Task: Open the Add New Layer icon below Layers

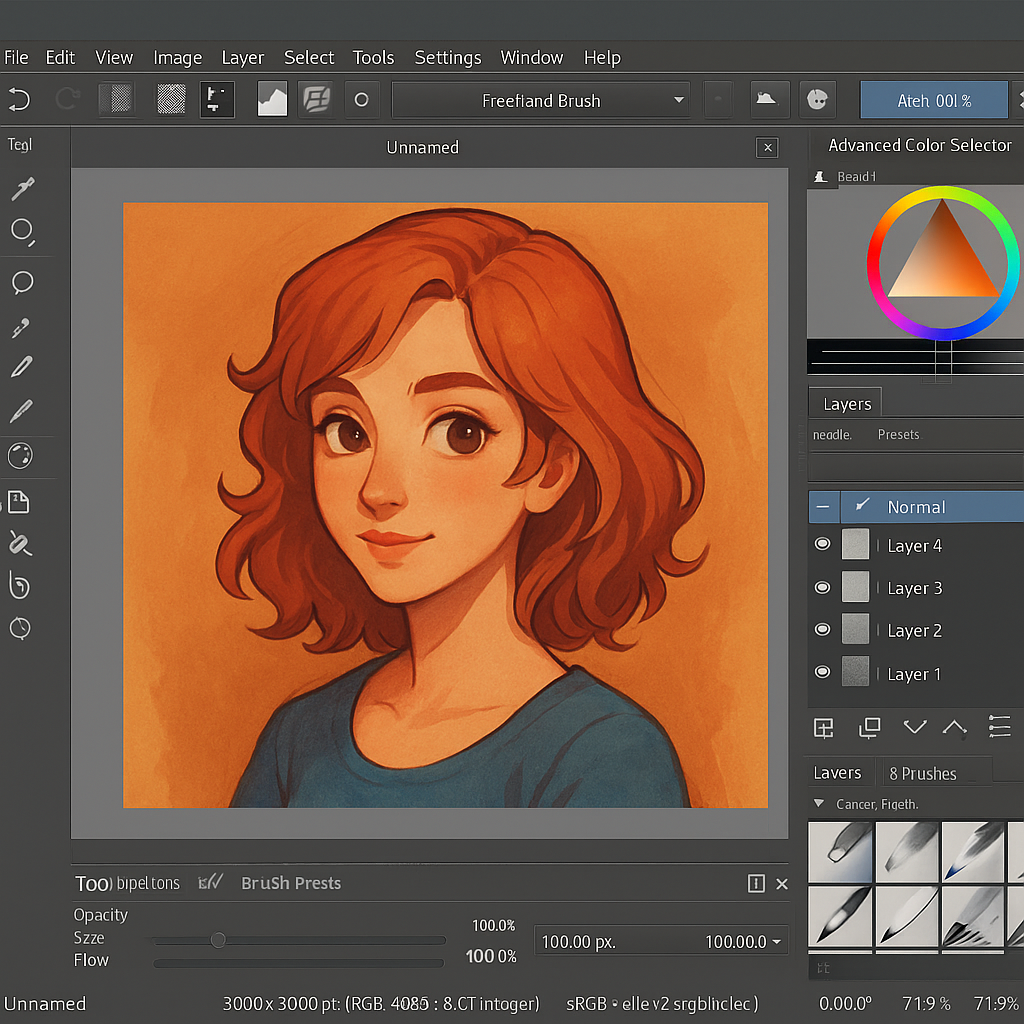Action: [823, 728]
